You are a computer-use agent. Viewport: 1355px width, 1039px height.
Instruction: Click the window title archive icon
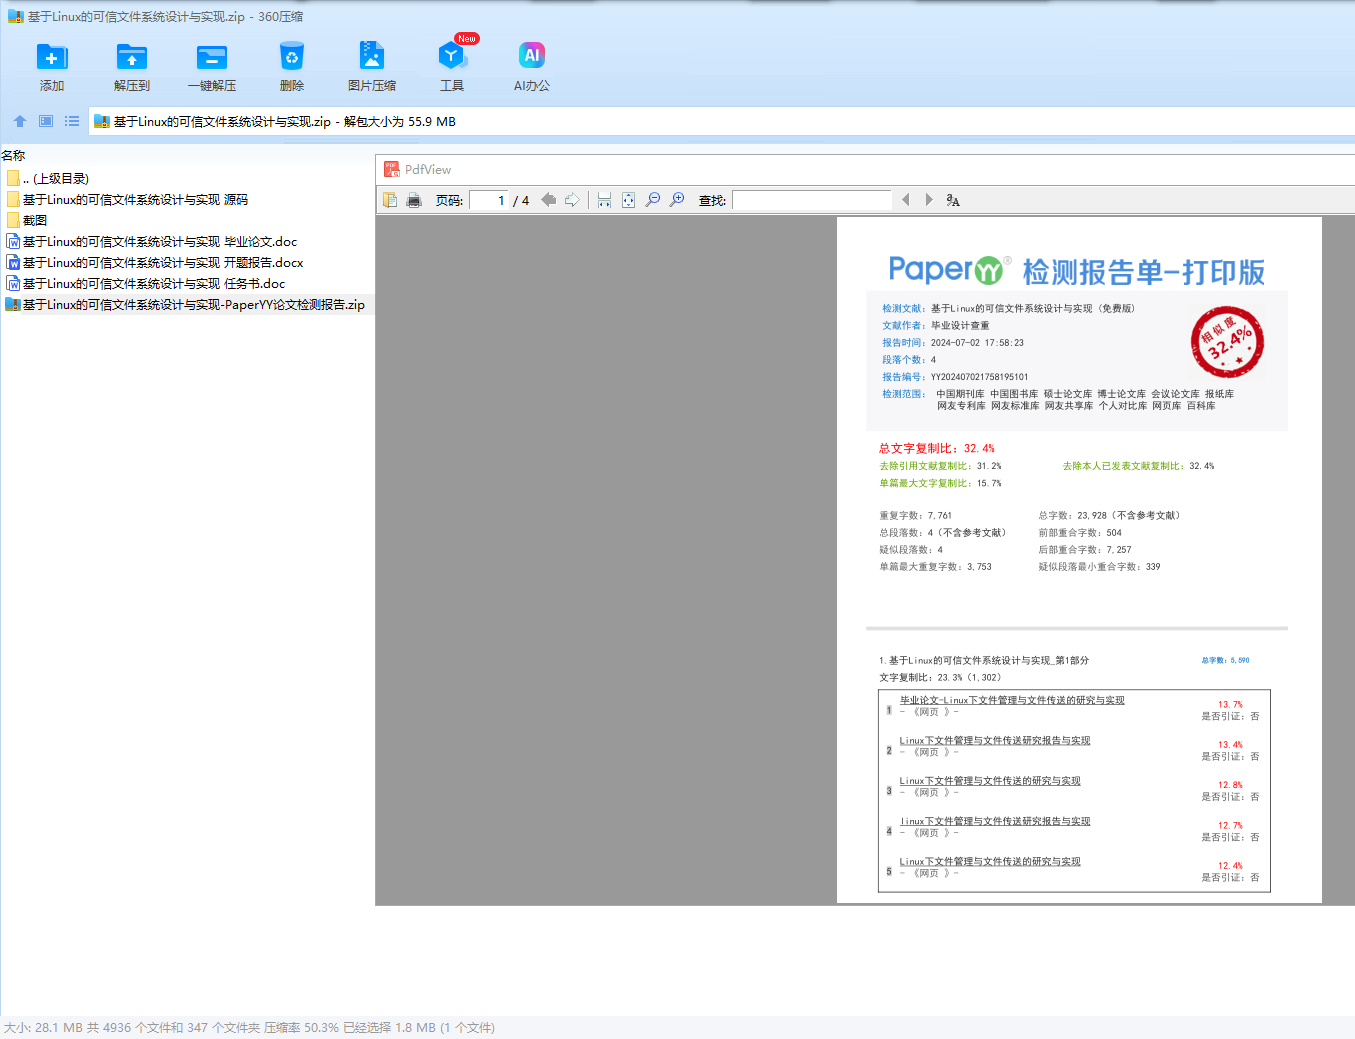click(x=15, y=16)
